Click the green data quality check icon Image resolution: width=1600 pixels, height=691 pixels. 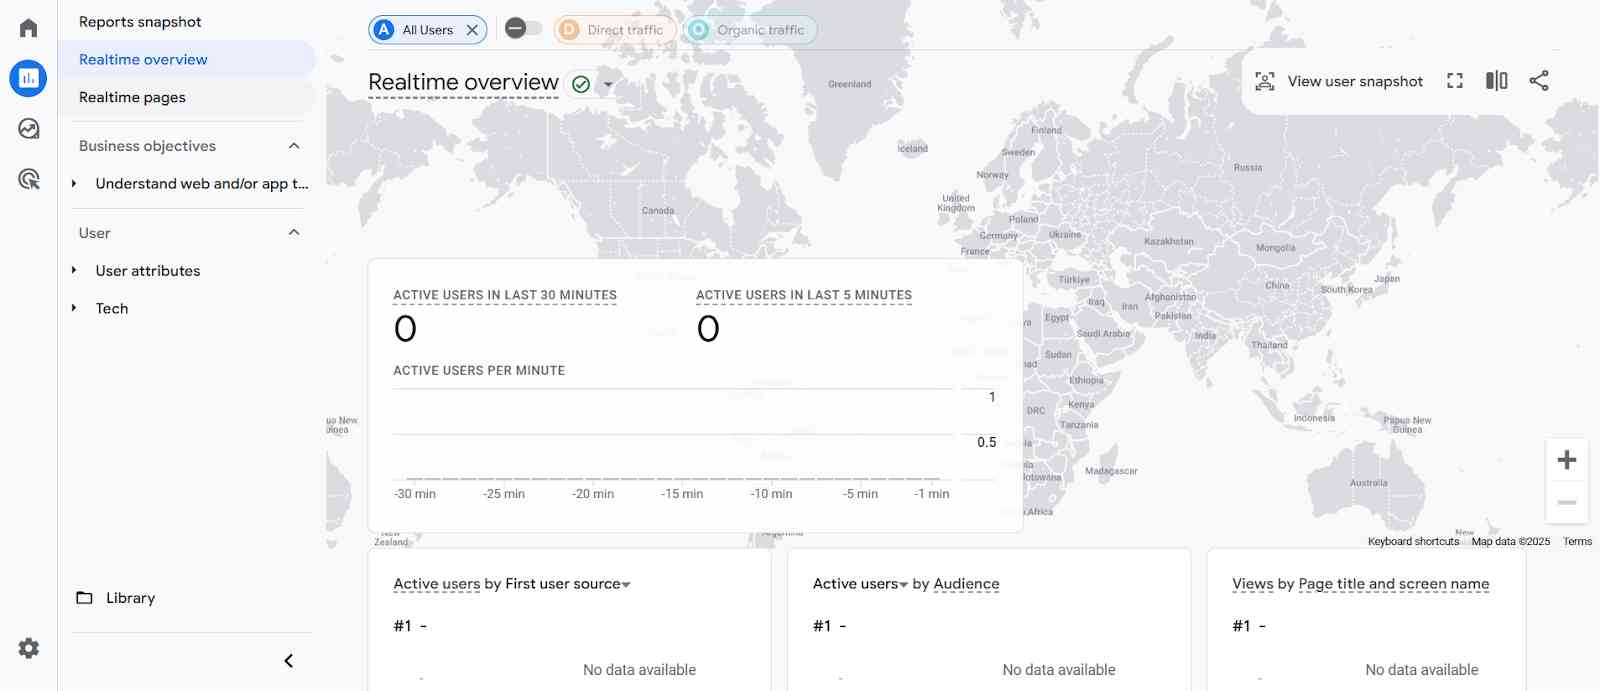click(x=581, y=84)
